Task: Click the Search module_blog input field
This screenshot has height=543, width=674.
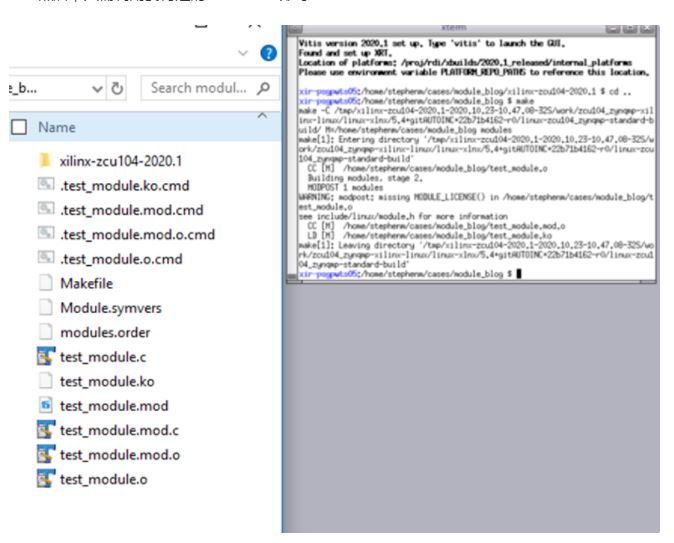Action: [x=195, y=88]
